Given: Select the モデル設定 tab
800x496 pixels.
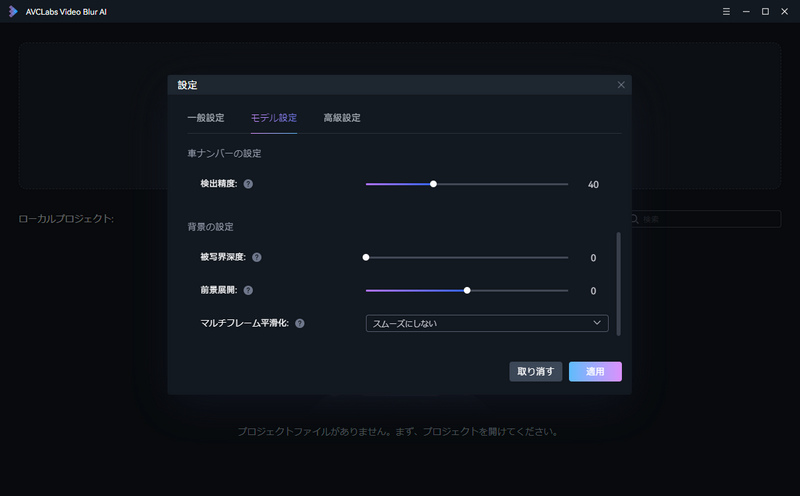Looking at the screenshot, I should 273,118.
